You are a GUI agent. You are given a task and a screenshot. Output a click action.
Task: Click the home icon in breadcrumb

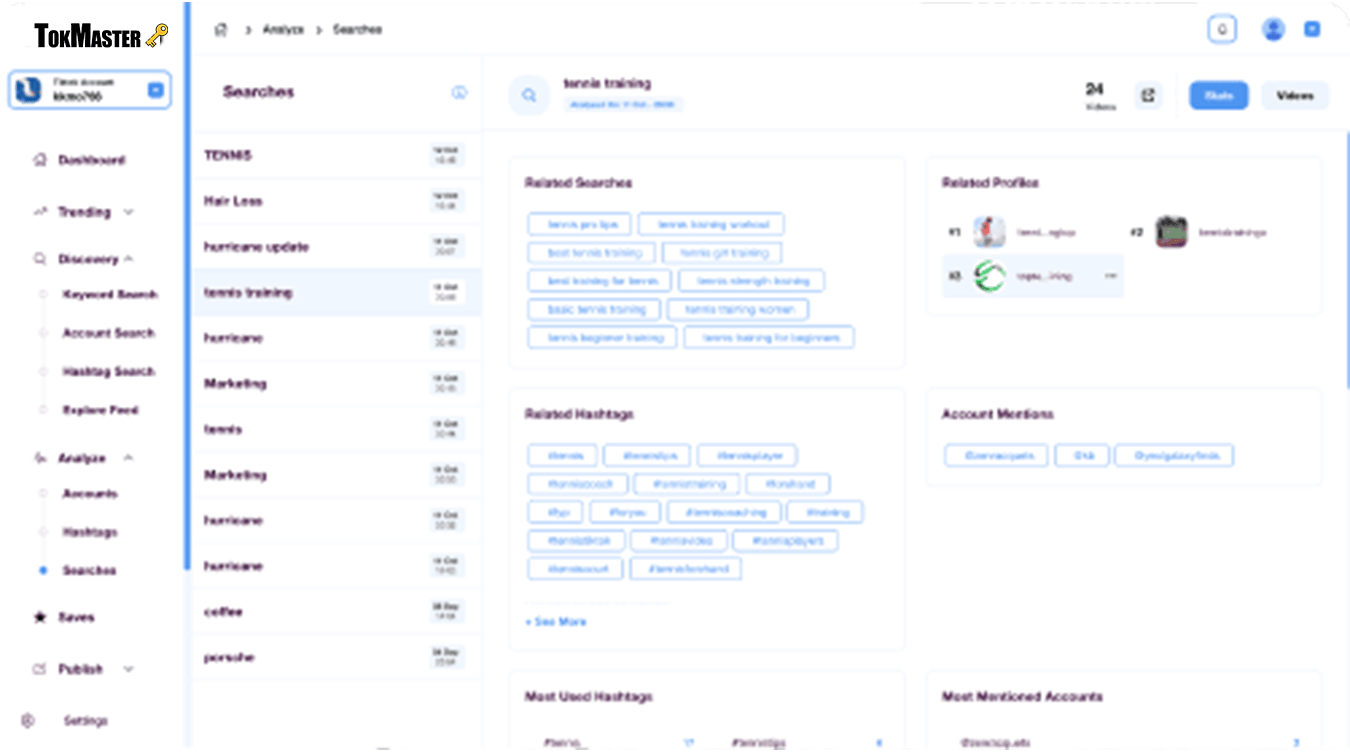221,30
